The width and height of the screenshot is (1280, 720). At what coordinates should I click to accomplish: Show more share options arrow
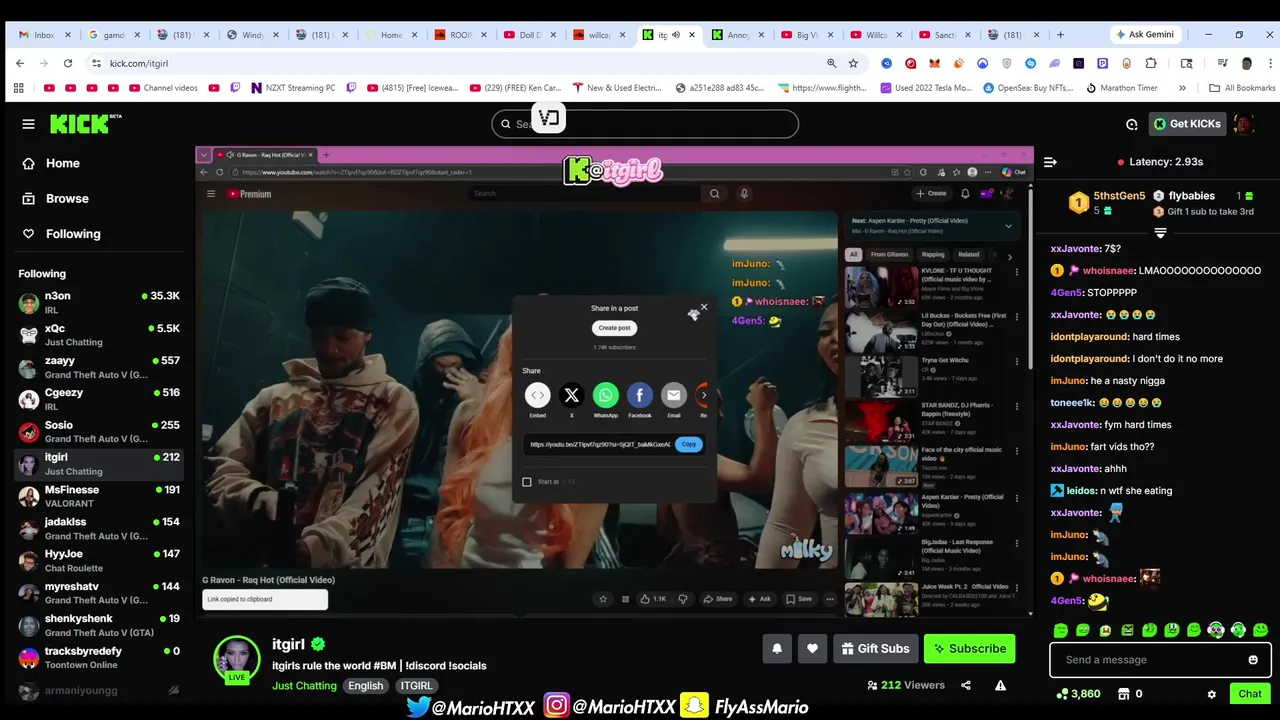(703, 395)
